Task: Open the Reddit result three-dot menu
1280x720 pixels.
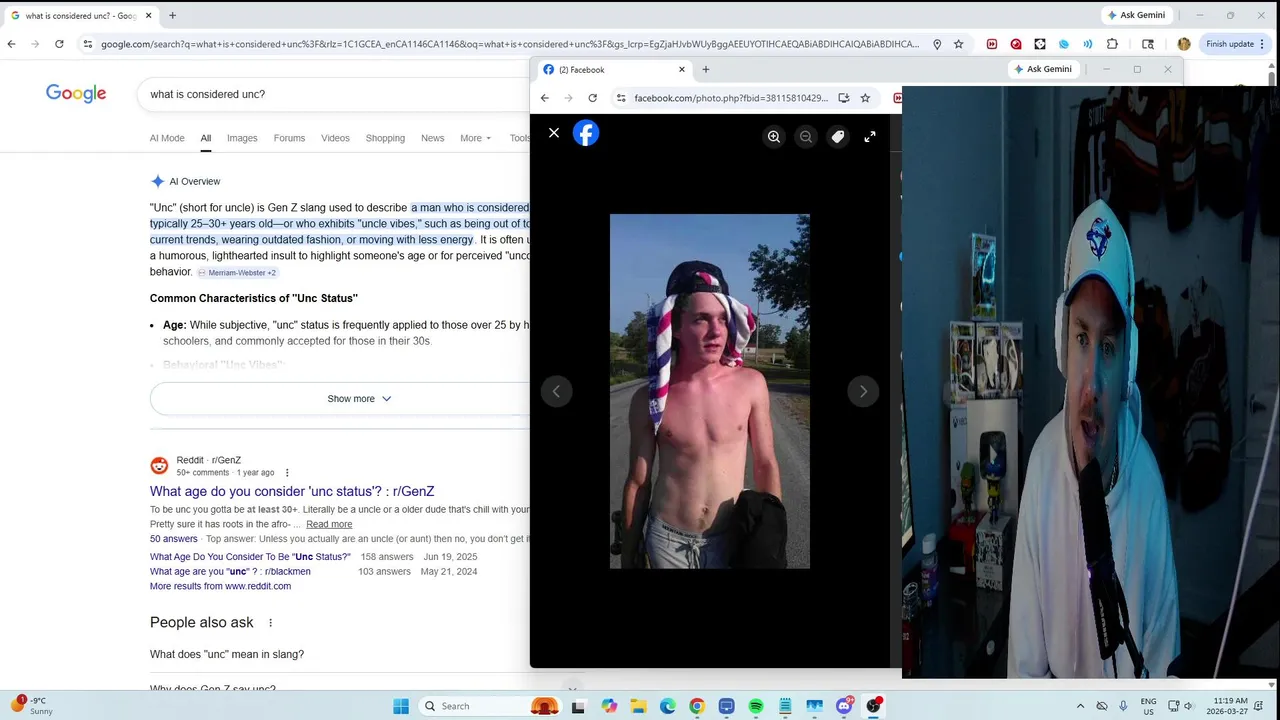Action: click(x=287, y=473)
